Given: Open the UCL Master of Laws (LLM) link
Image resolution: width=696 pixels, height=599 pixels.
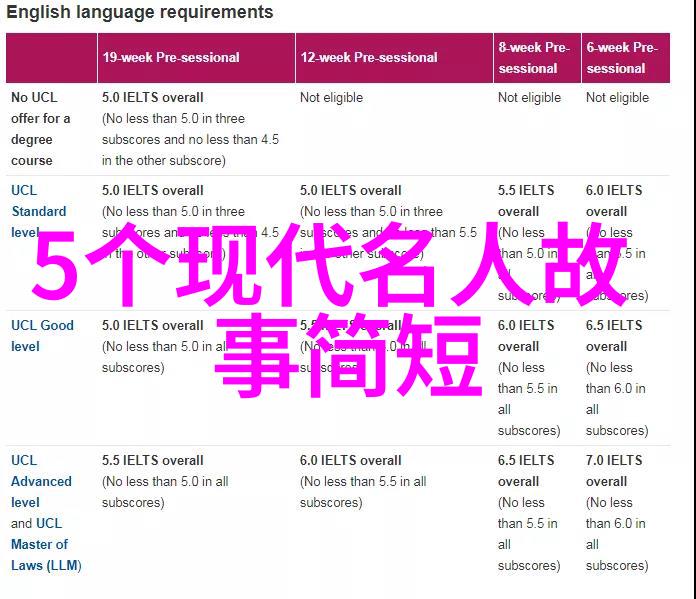Looking at the screenshot, I should pos(46,544).
